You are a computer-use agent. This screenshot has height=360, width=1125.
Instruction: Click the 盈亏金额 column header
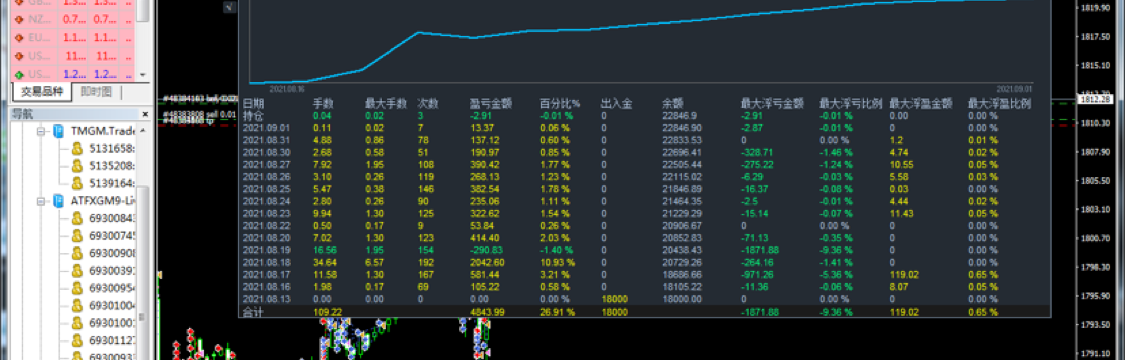pyautogui.click(x=491, y=103)
